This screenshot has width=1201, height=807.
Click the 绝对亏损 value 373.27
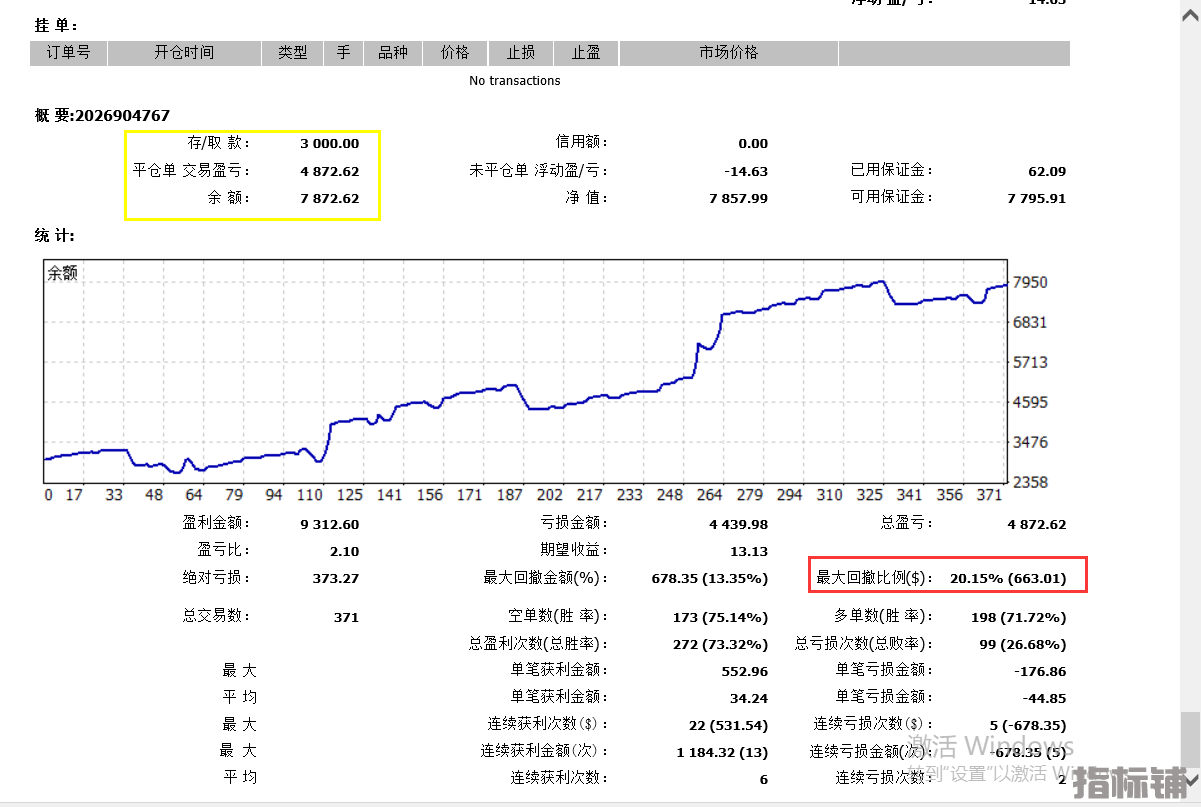pyautogui.click(x=336, y=578)
